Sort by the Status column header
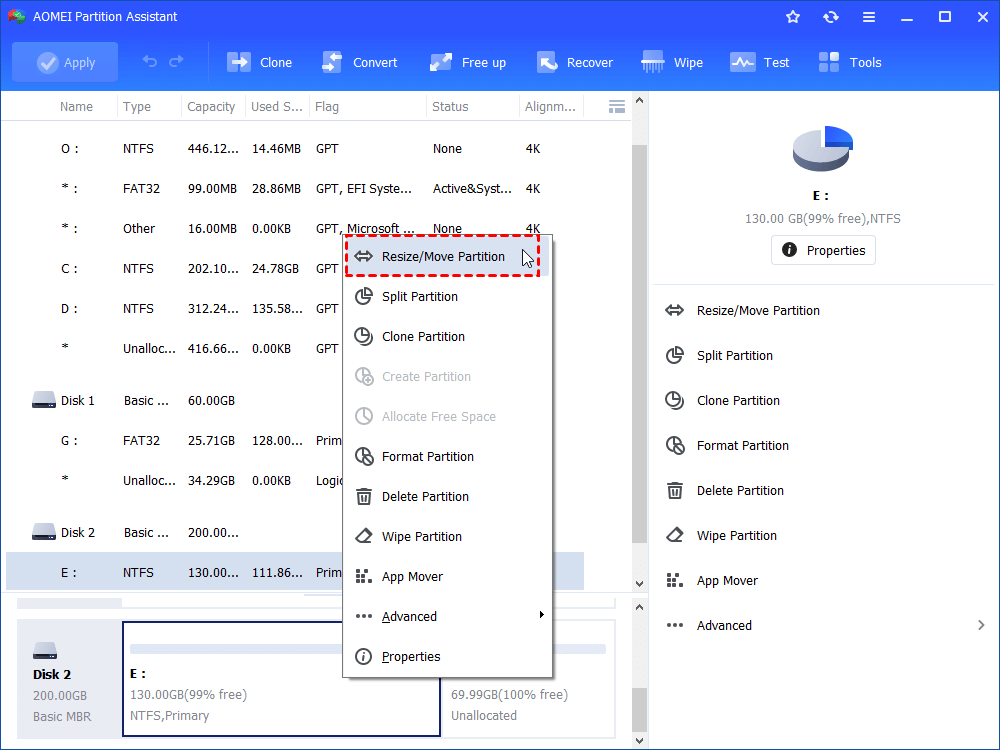Image resolution: width=1000 pixels, height=750 pixels. [450, 107]
